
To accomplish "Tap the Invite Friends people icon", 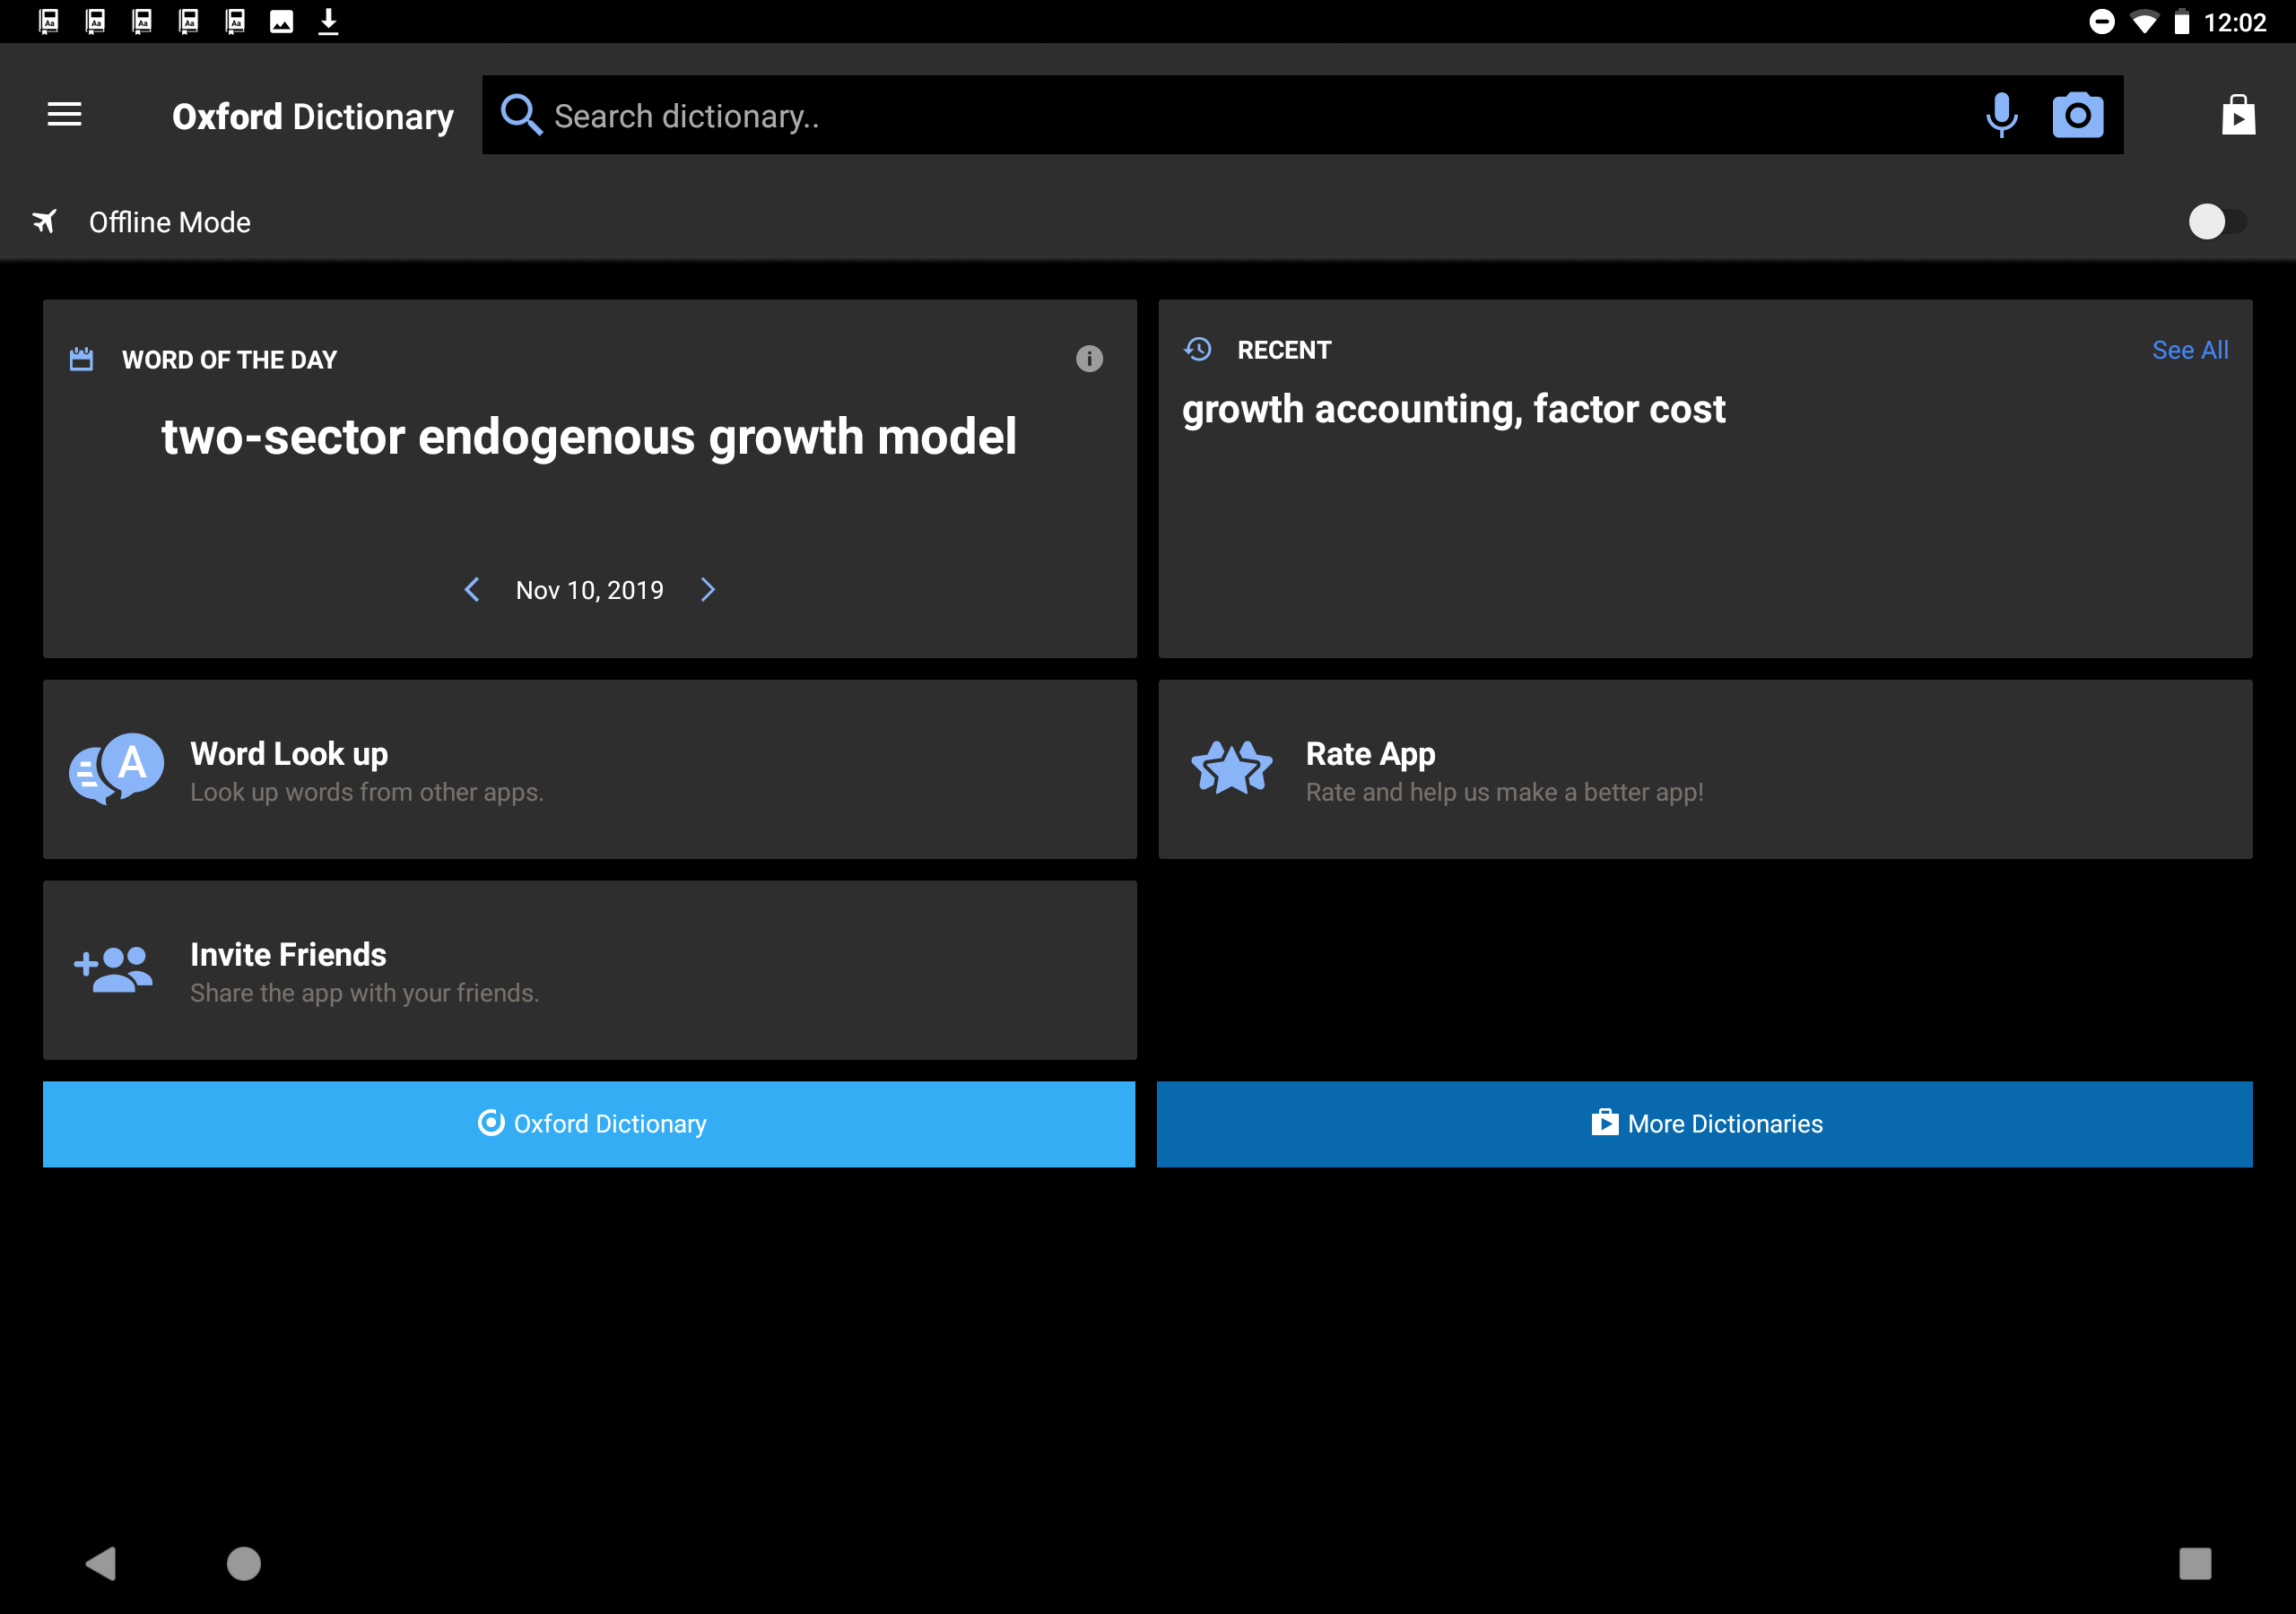I will [x=114, y=969].
